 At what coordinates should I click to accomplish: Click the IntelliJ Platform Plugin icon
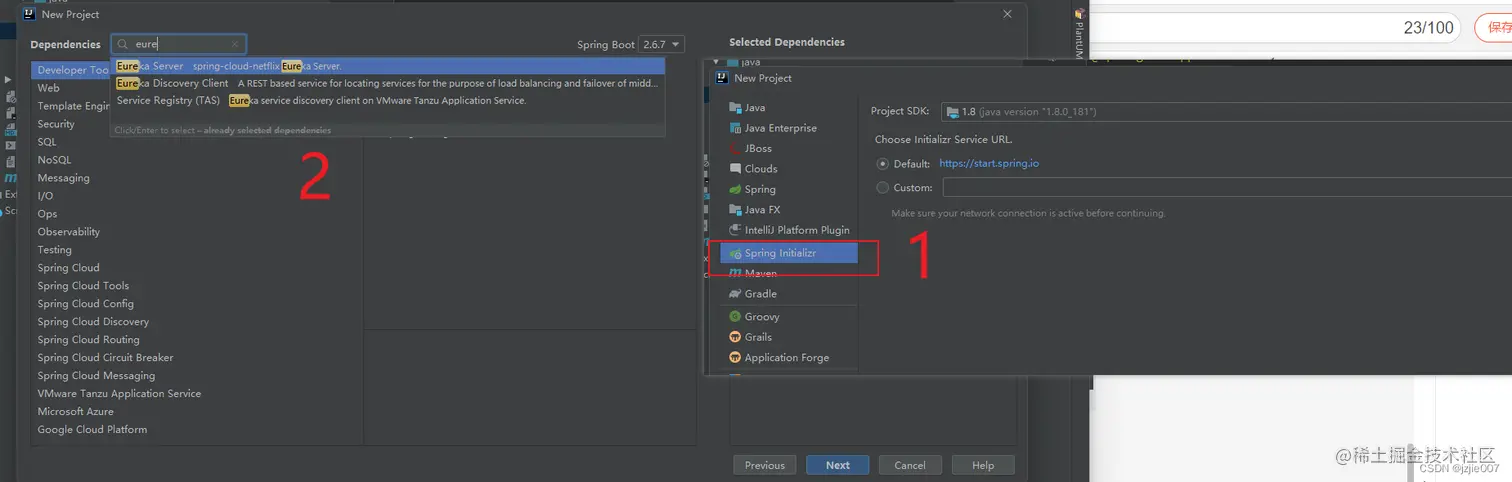[736, 230]
